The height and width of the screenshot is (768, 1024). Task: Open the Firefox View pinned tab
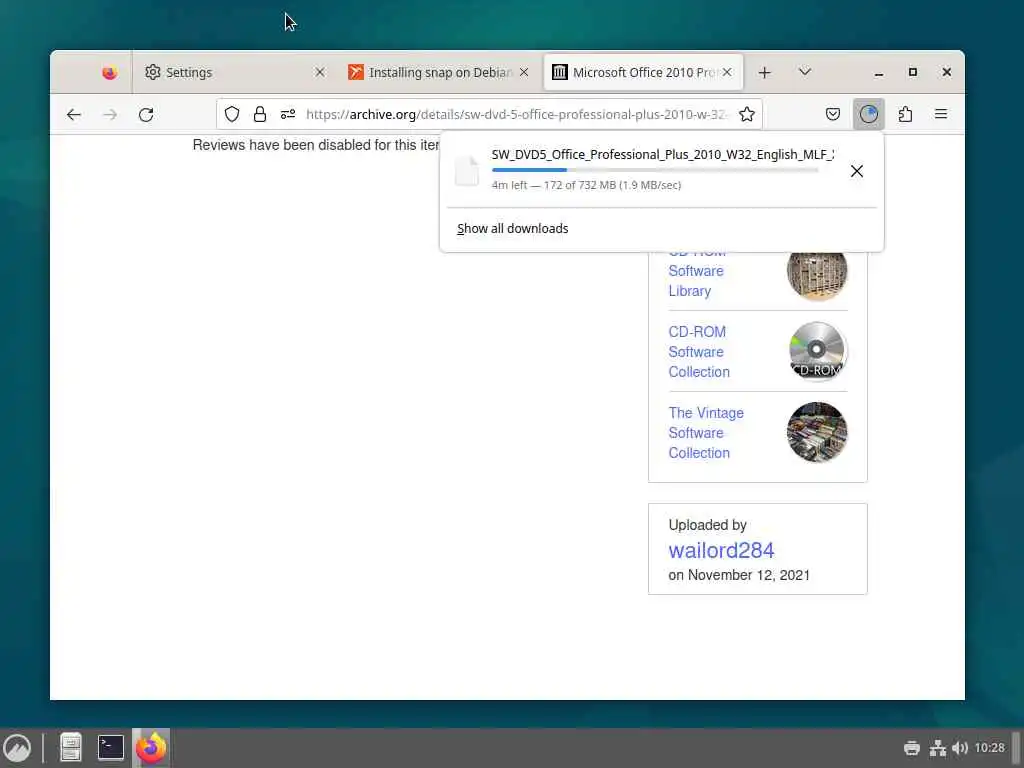110,72
